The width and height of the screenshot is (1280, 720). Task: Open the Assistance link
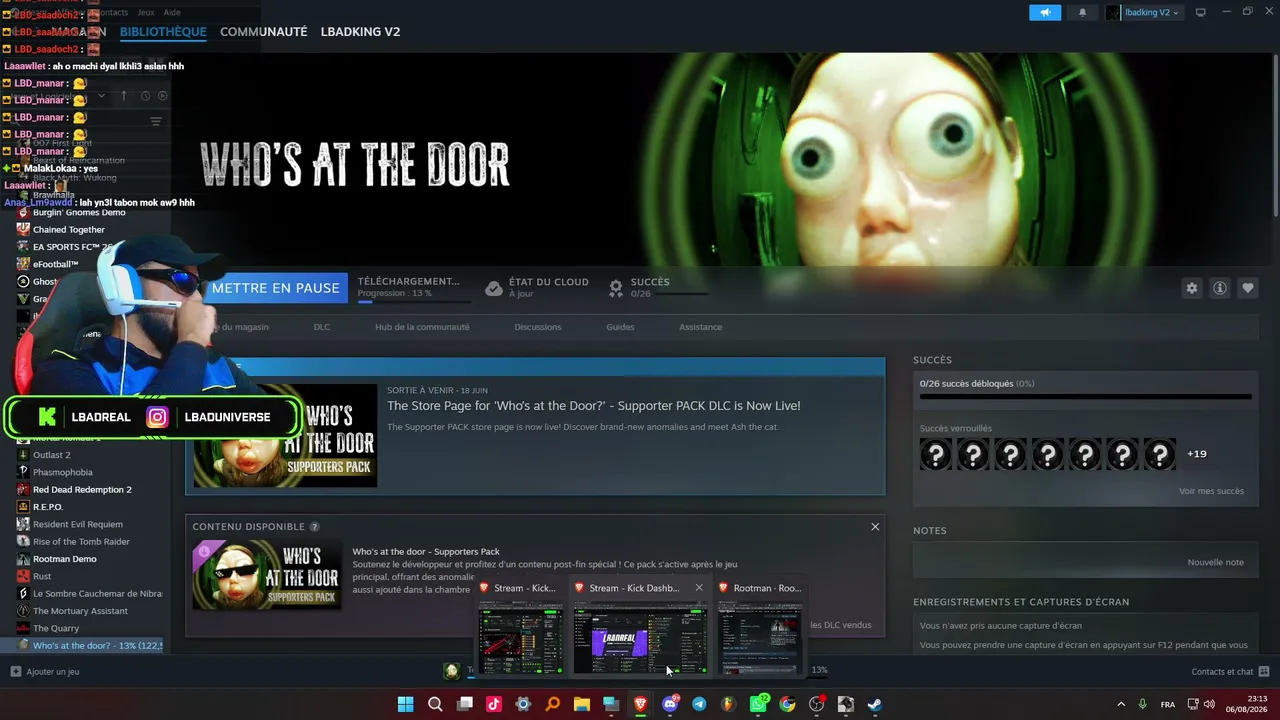(x=700, y=327)
